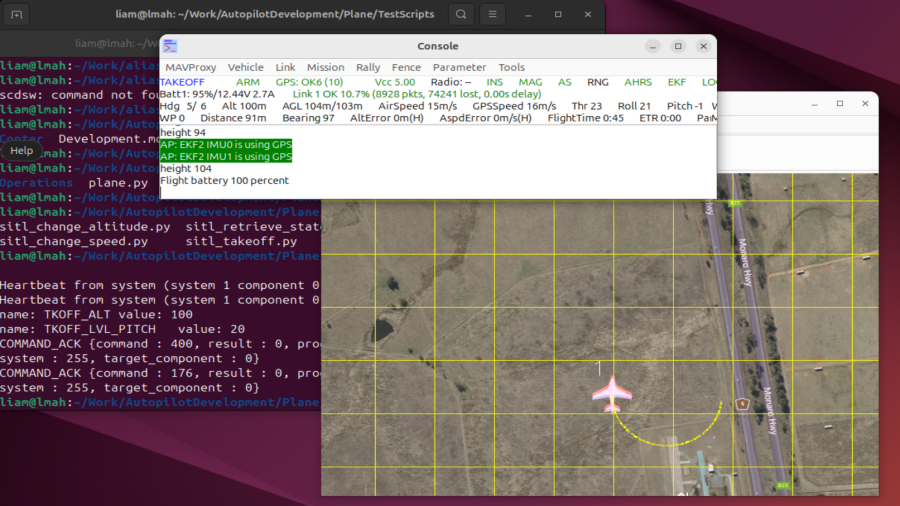Click the AirSpeed 15m/s readout

click(x=417, y=106)
